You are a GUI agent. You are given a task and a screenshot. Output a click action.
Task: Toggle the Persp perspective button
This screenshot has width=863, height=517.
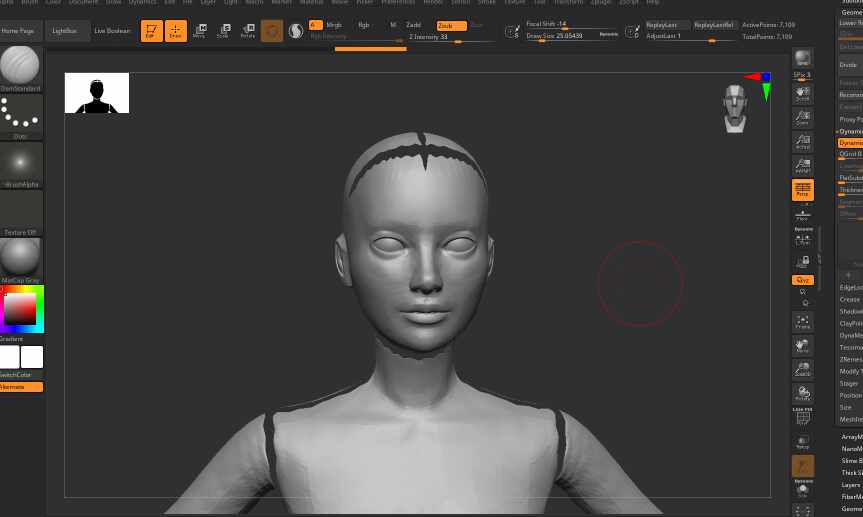[x=802, y=188]
